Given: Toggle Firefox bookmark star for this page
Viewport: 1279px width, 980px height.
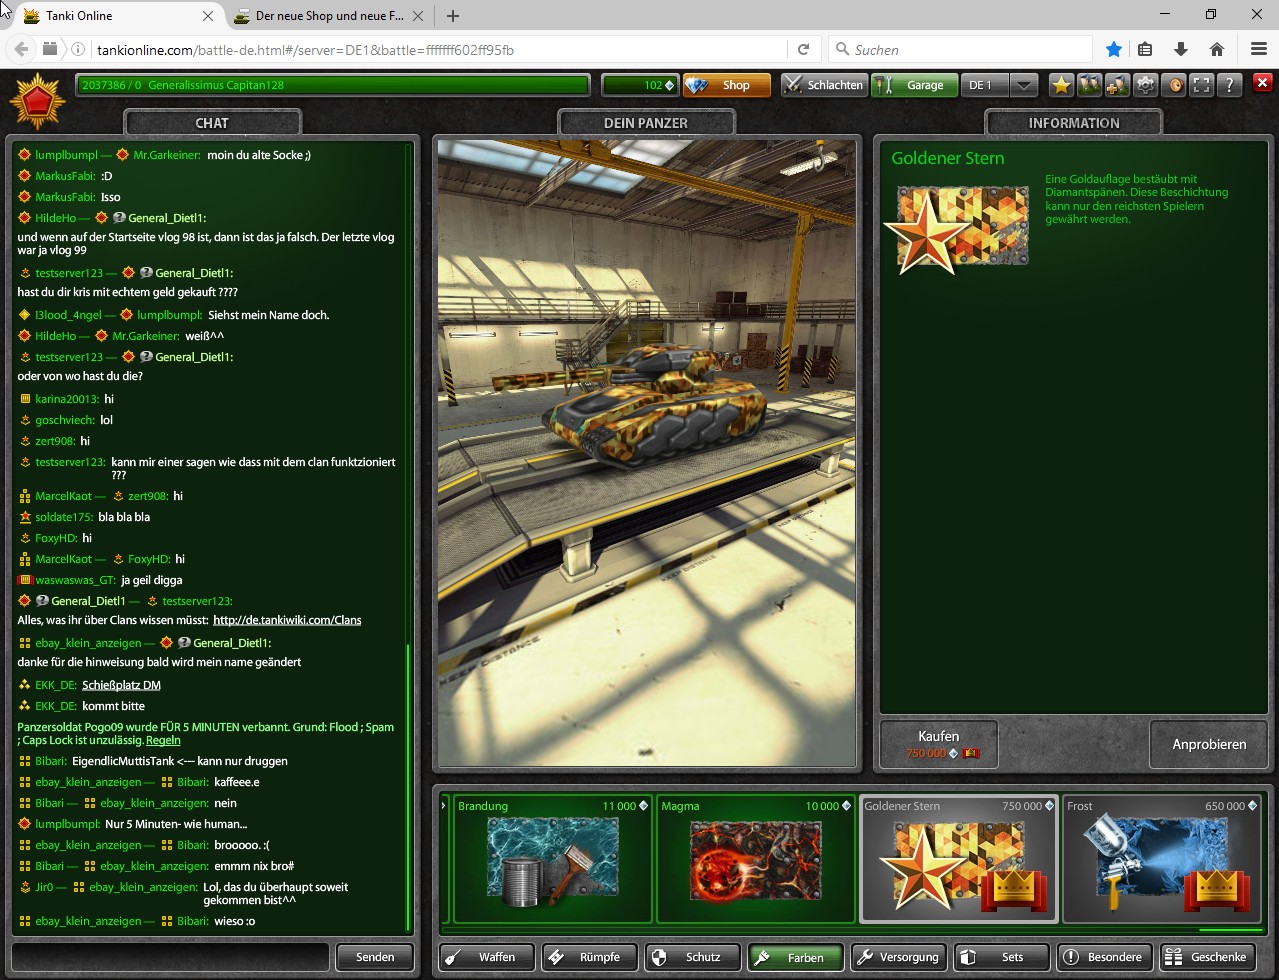Looking at the screenshot, I should 1113,49.
